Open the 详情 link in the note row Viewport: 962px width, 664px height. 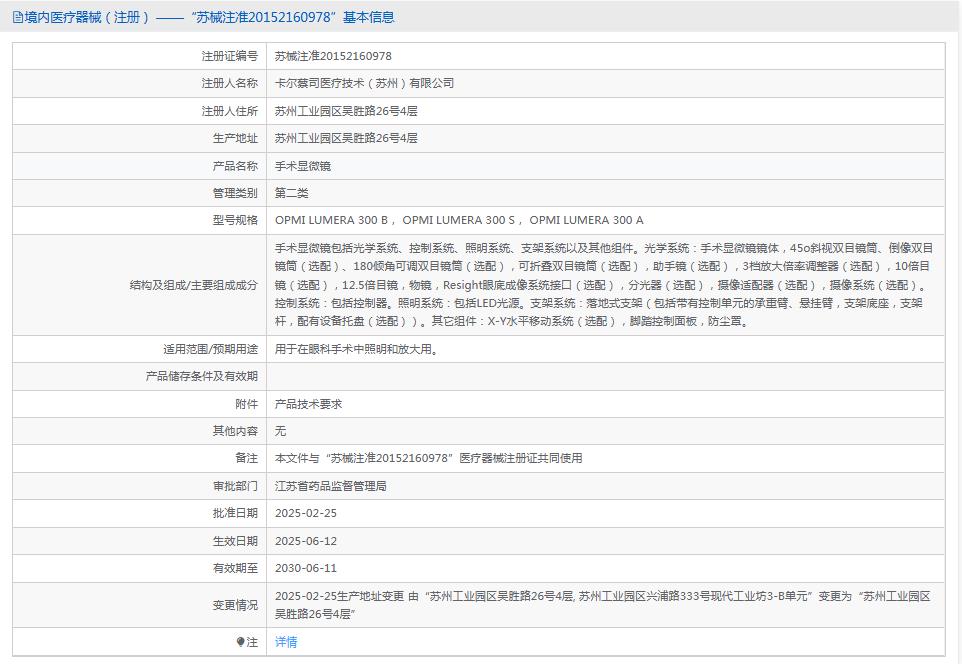pyautogui.click(x=286, y=642)
